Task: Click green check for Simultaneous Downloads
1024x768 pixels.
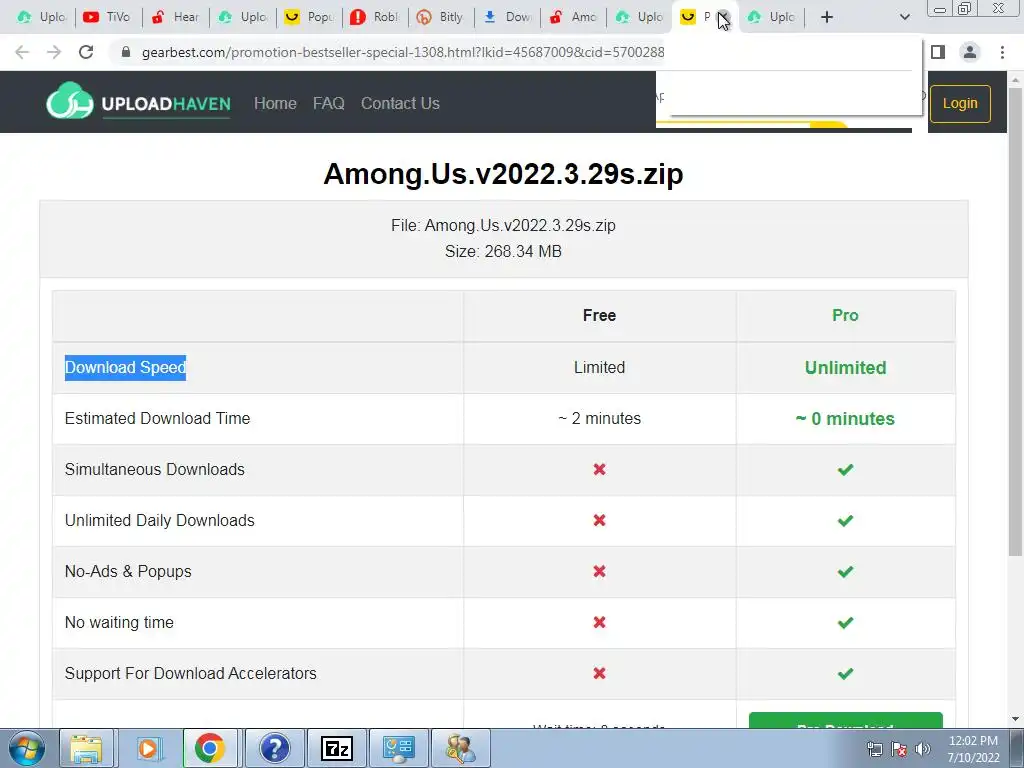Action: point(845,470)
